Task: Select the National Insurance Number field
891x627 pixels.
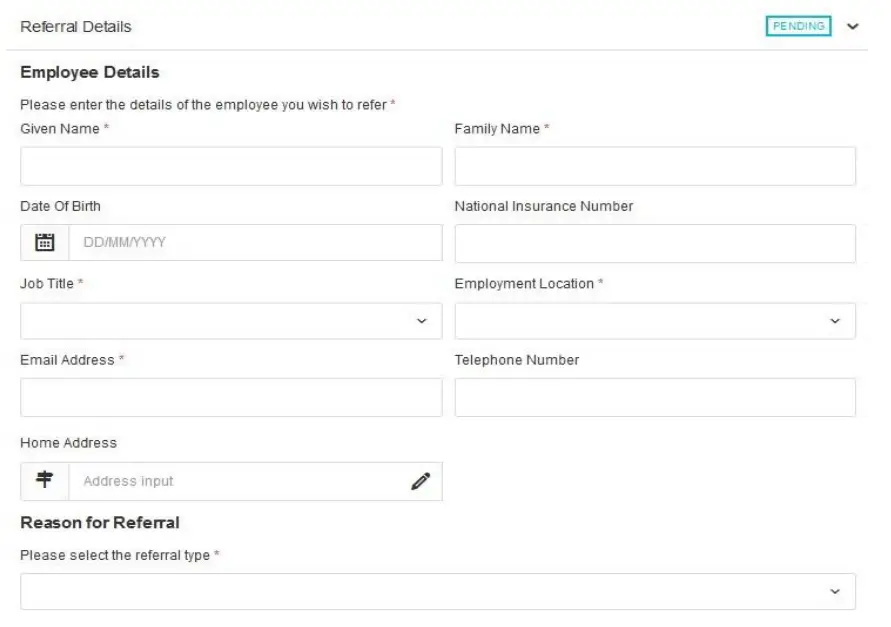Action: 655,242
